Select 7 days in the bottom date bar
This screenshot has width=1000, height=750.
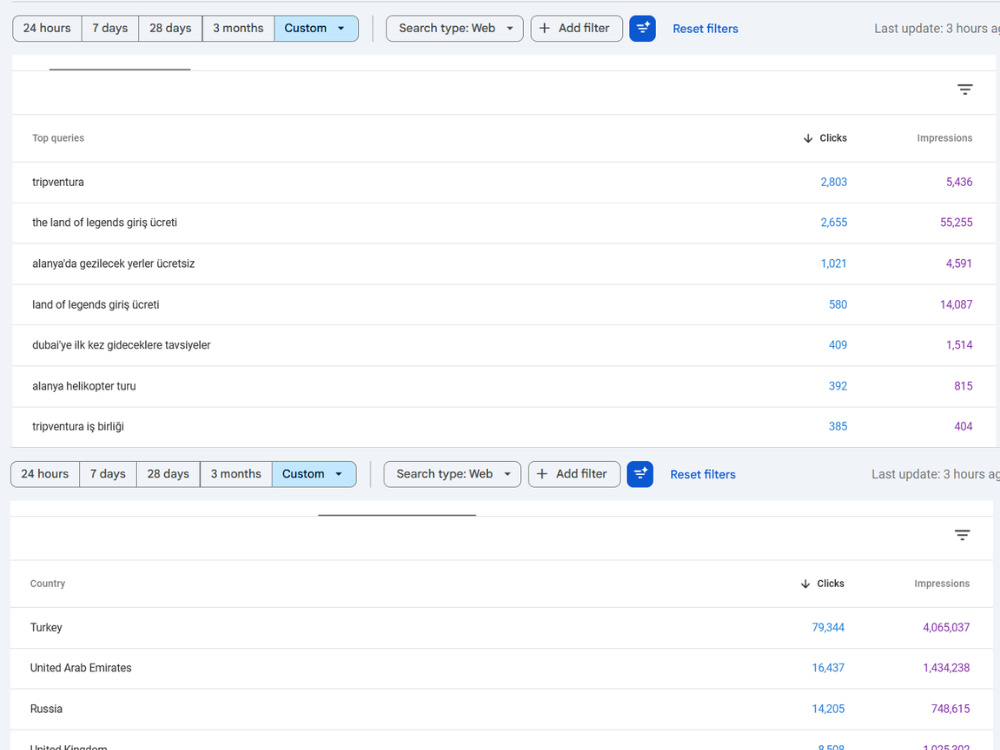[x=108, y=474]
